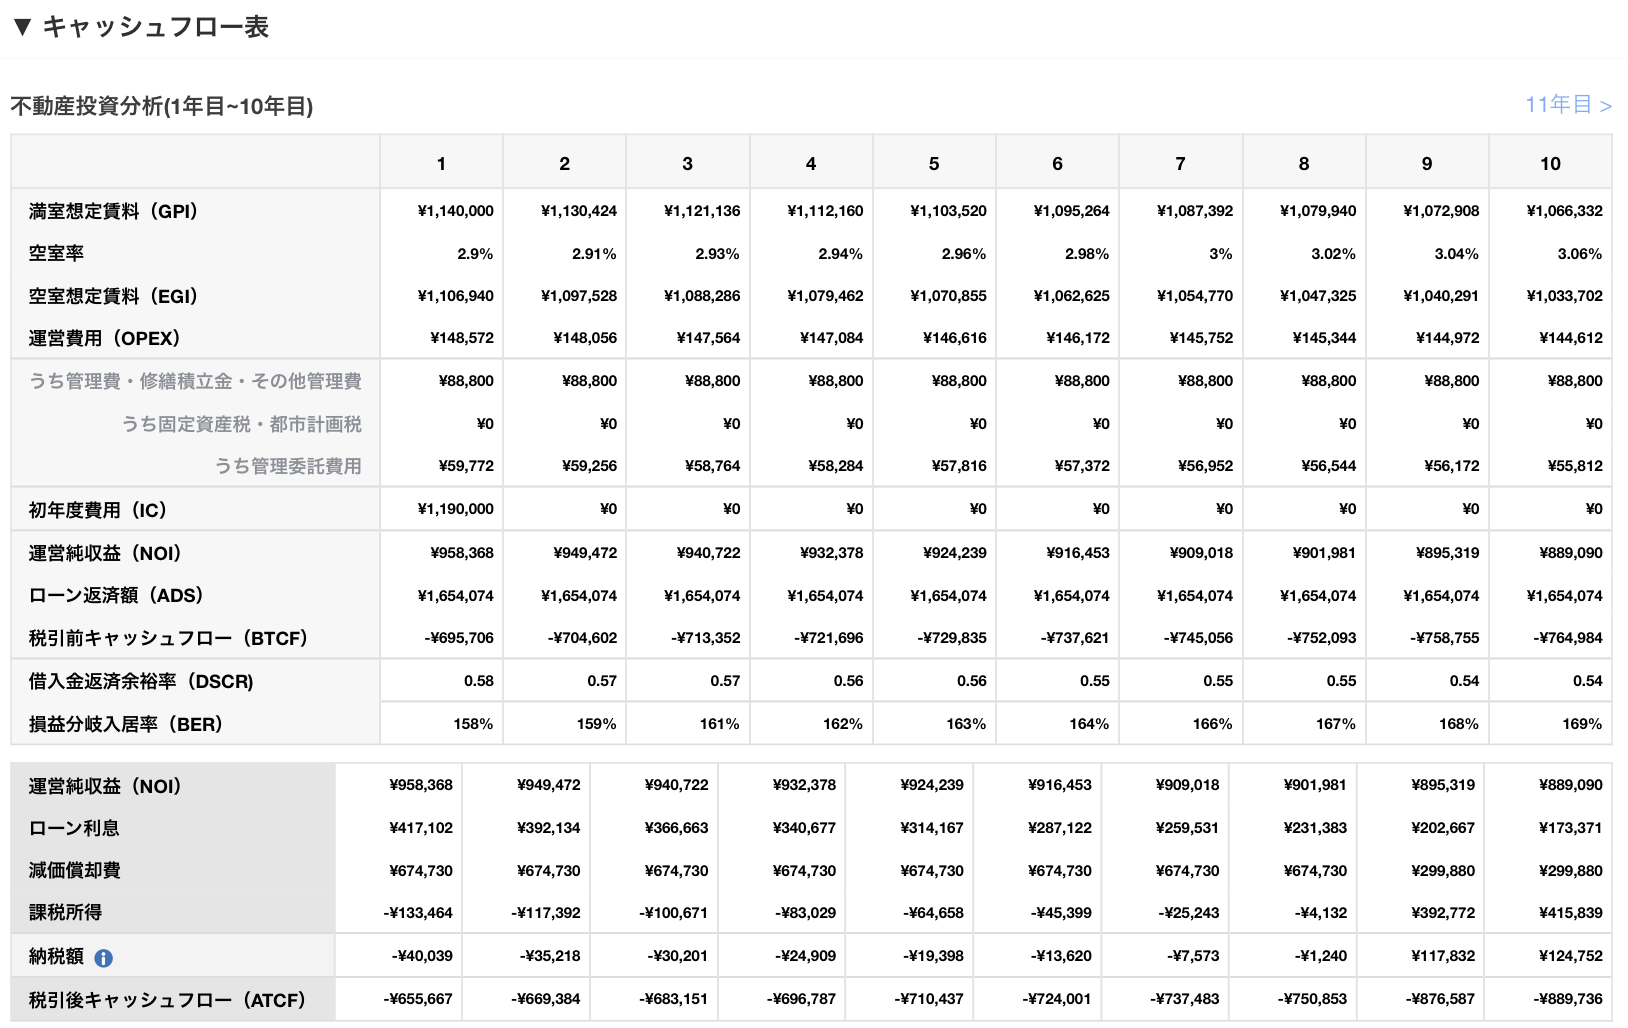Viewport: 1628px width, 1028px height.
Task: Select ローン返済額（ADS） row label
Action: click(116, 595)
